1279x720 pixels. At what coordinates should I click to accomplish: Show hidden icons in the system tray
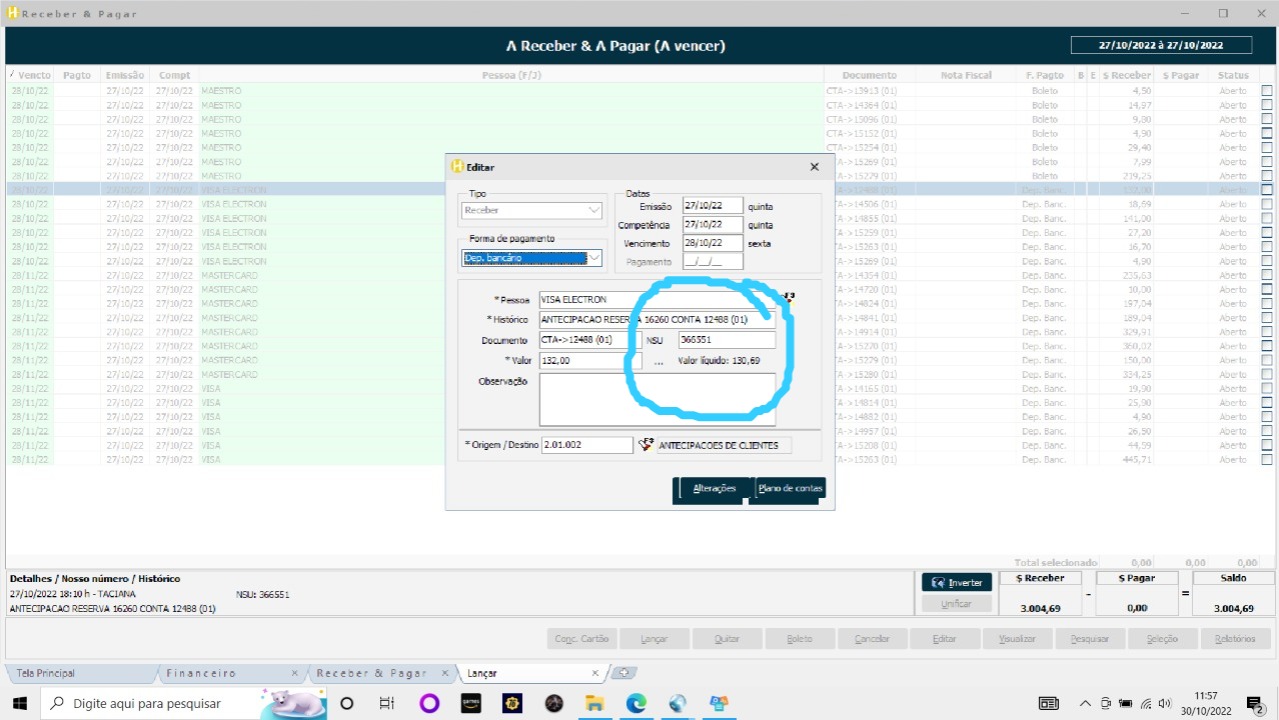pyautogui.click(x=1085, y=703)
